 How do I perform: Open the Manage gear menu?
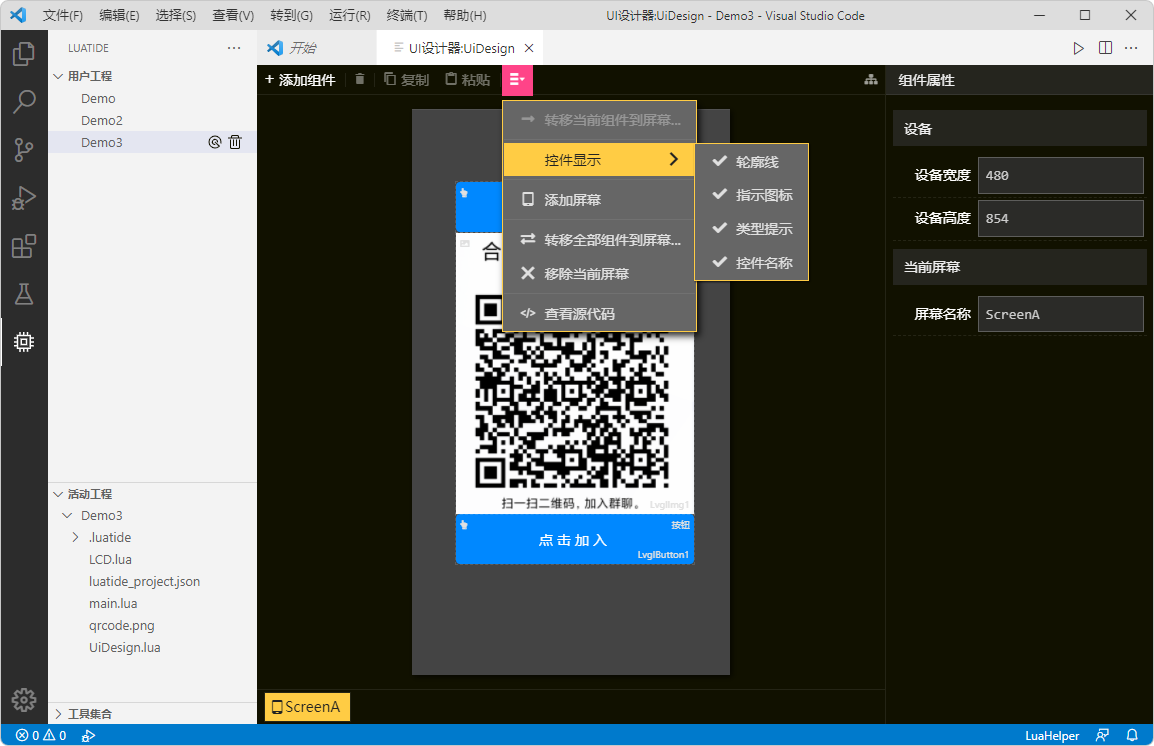(x=24, y=700)
